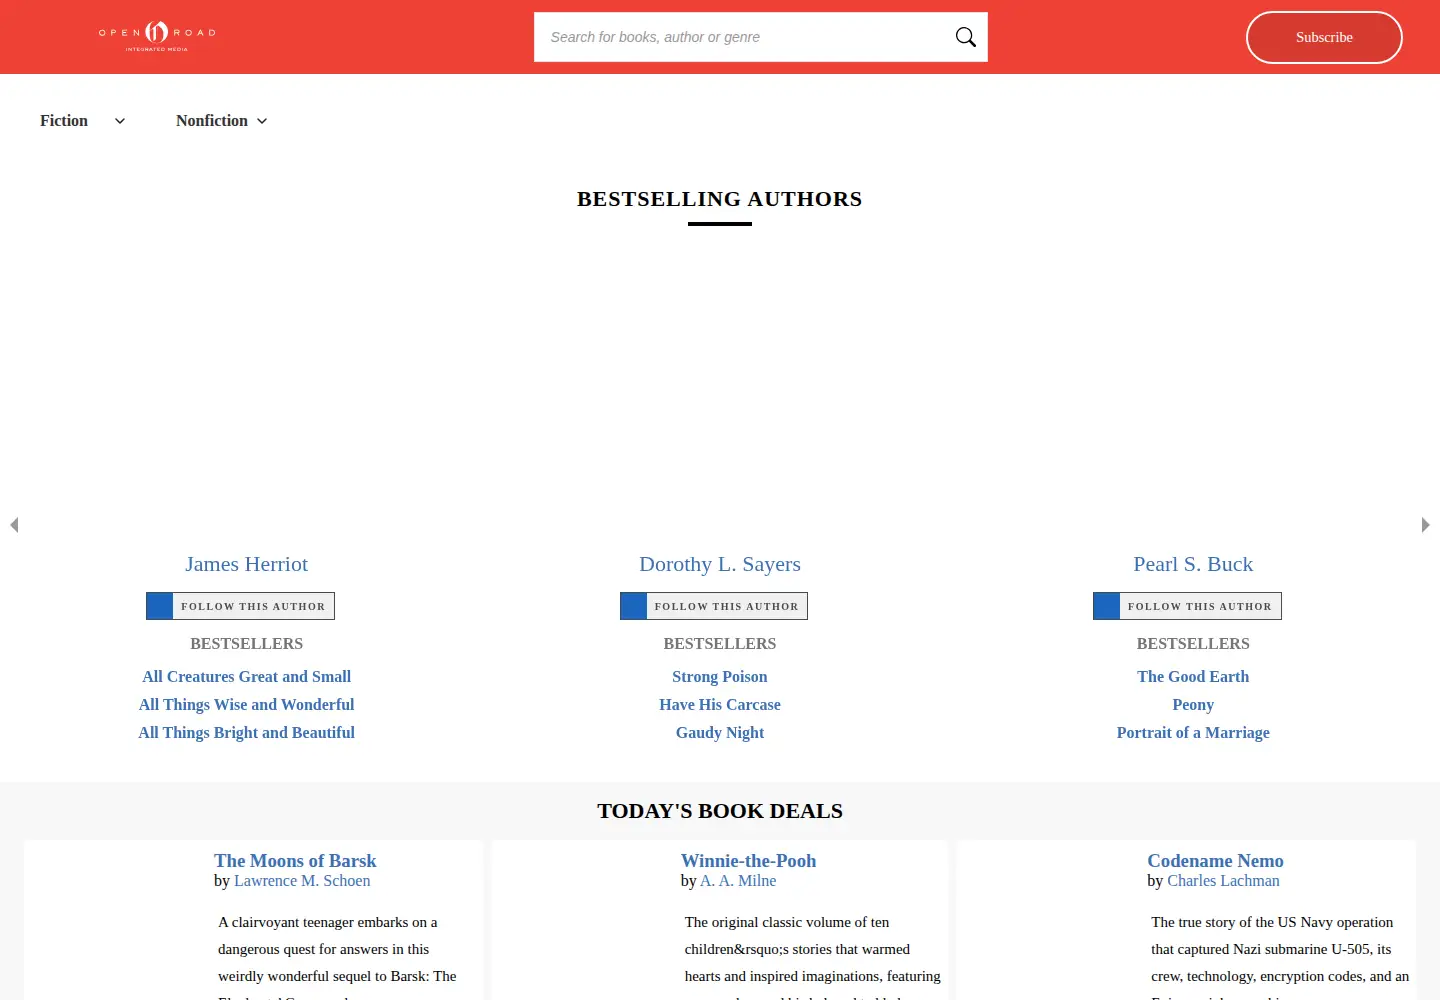Open Portrait of a Marriage link
This screenshot has height=1000, width=1440.
[x=1193, y=733]
